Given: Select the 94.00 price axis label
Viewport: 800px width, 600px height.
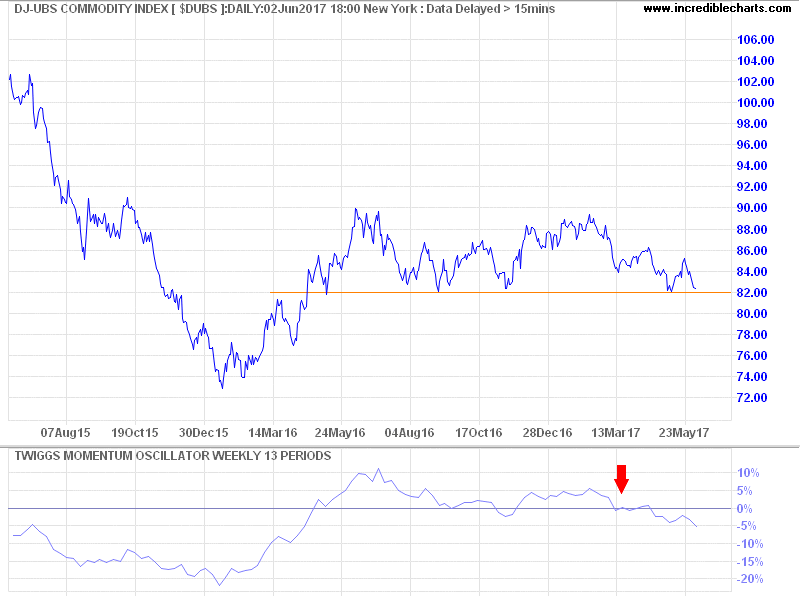Looking at the screenshot, I should [752, 166].
